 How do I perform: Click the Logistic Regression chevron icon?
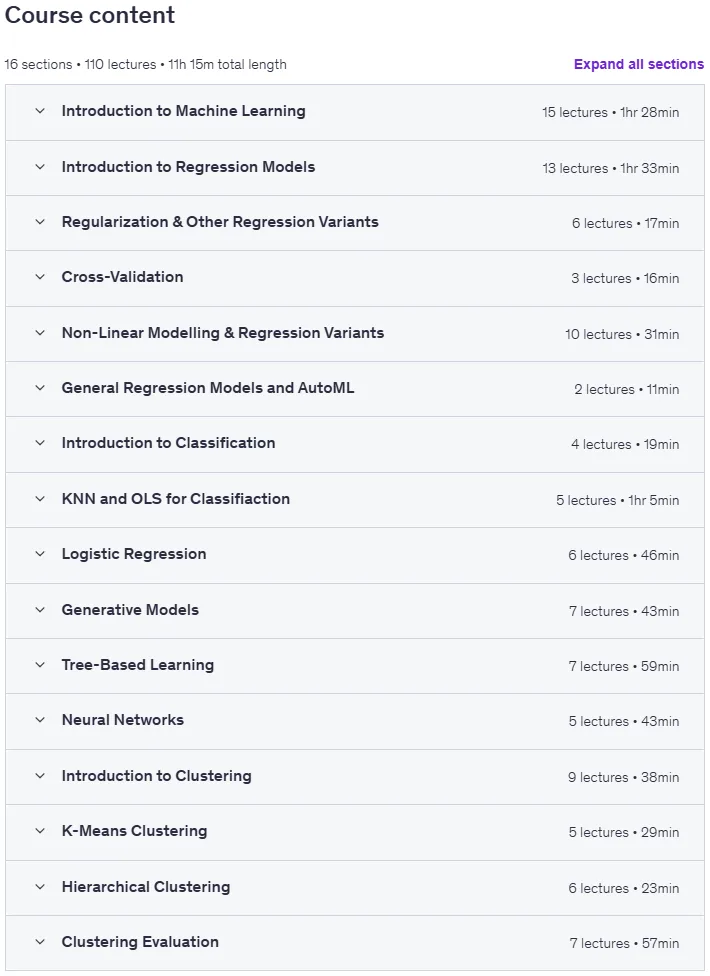(40, 554)
